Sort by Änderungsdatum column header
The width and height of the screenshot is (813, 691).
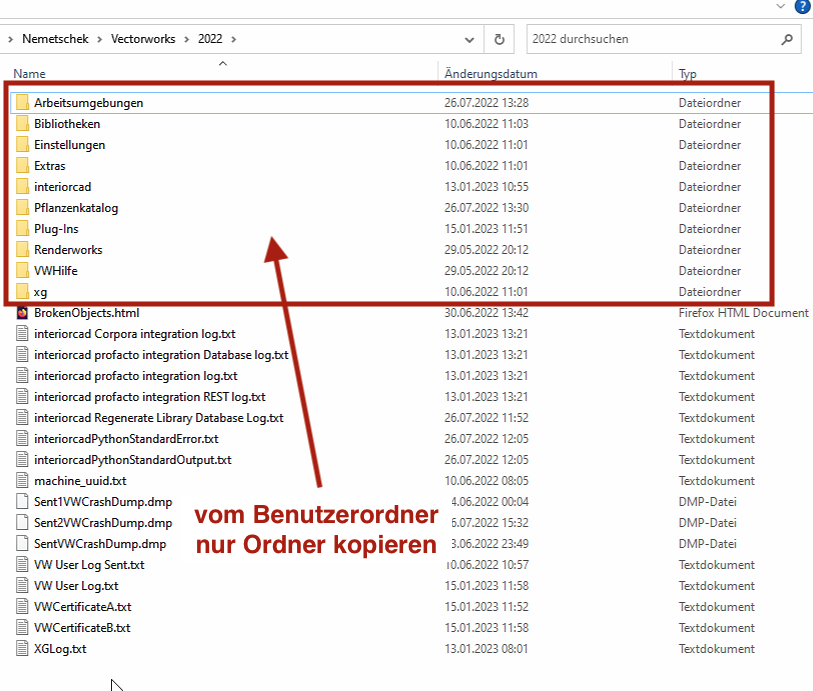point(491,74)
